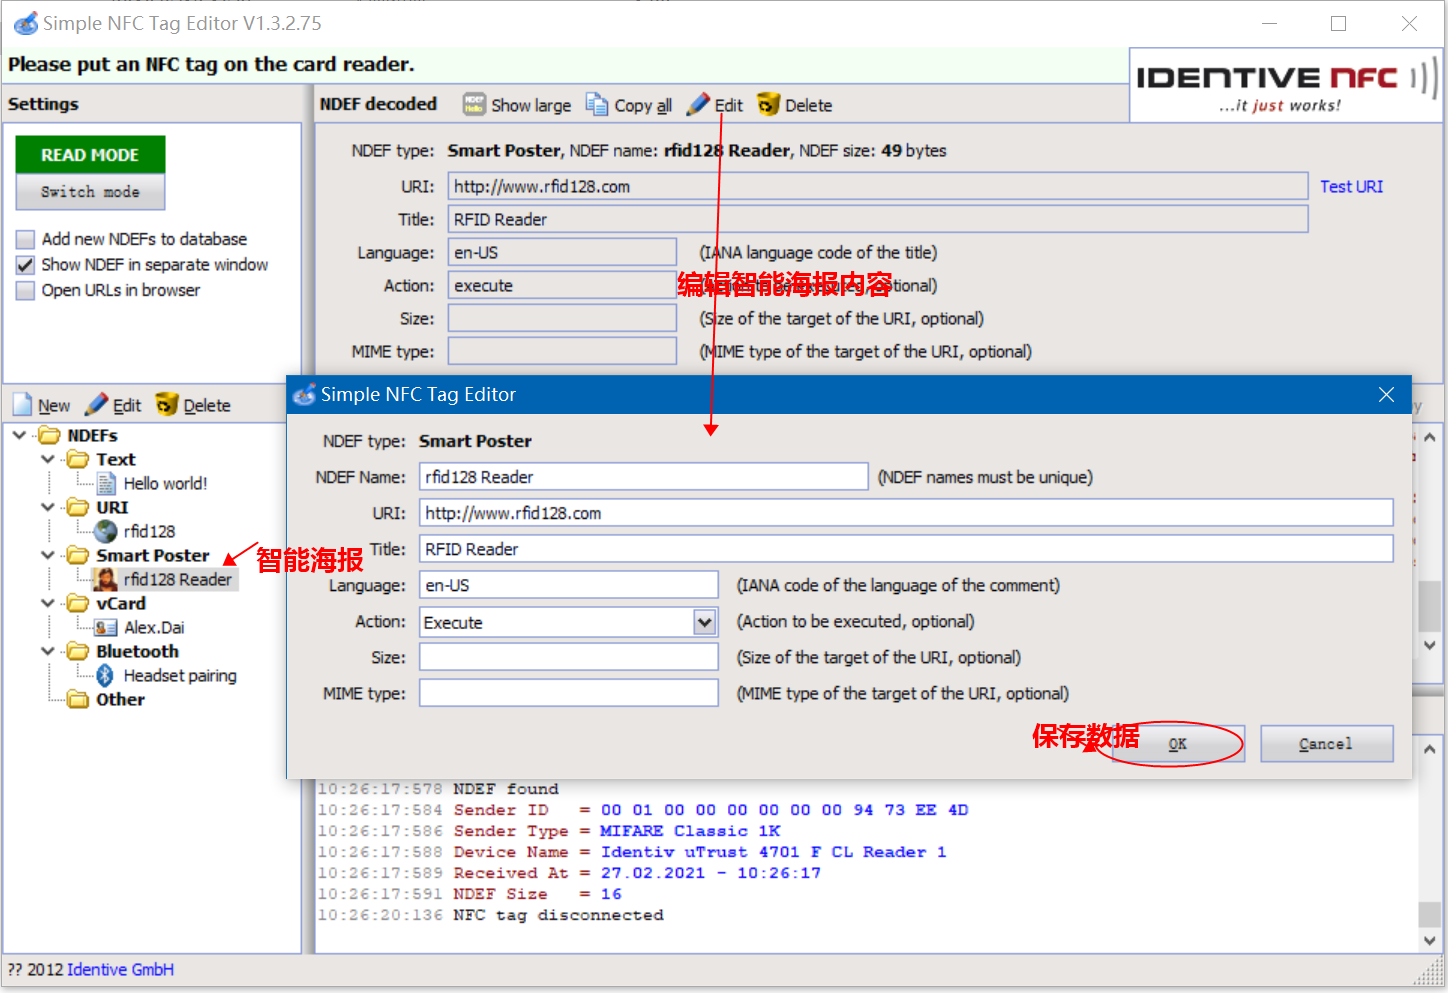Image resolution: width=1448 pixels, height=993 pixels.
Task: Dismiss dialog with Cancel button
Action: point(1326,744)
